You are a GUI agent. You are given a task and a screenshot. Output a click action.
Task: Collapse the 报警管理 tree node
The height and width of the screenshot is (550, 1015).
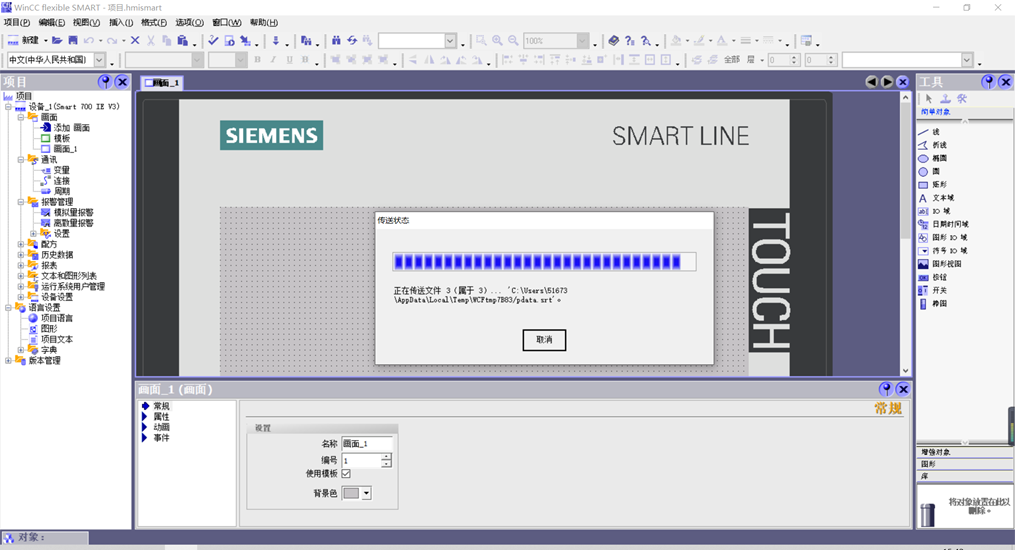click(21, 202)
